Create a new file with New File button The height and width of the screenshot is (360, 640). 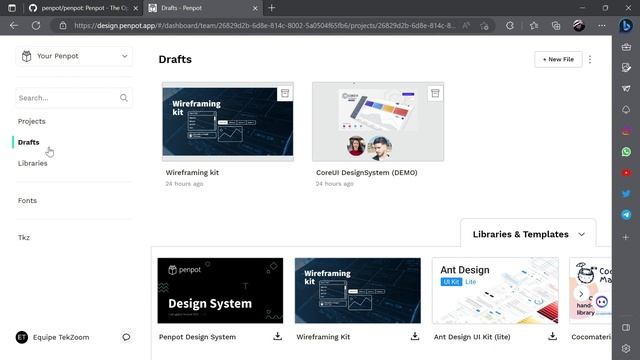pos(558,59)
